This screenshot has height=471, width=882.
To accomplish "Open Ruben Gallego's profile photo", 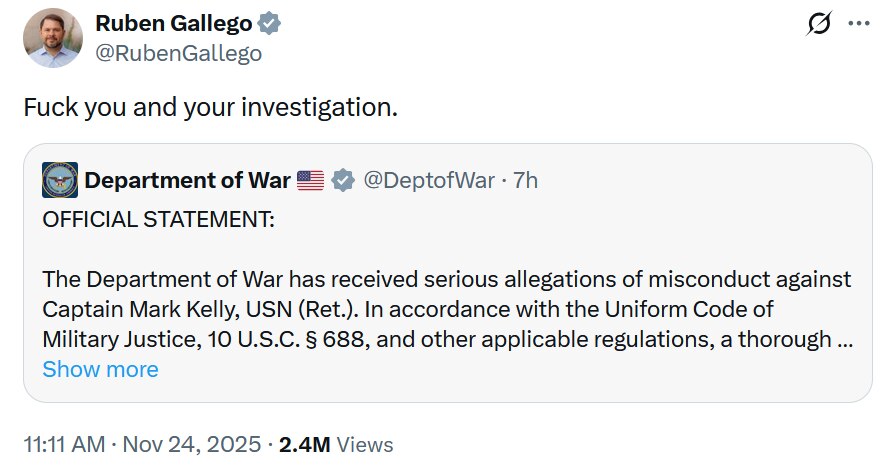I will (53, 38).
